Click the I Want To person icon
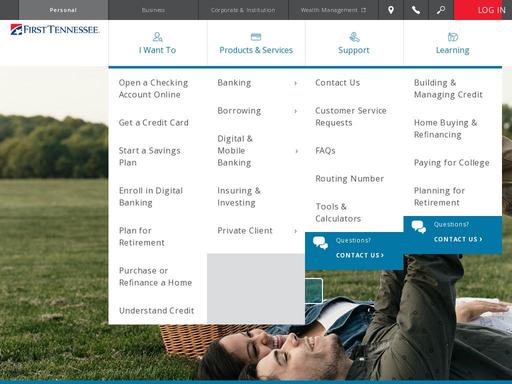The image size is (512, 384). [x=157, y=37]
